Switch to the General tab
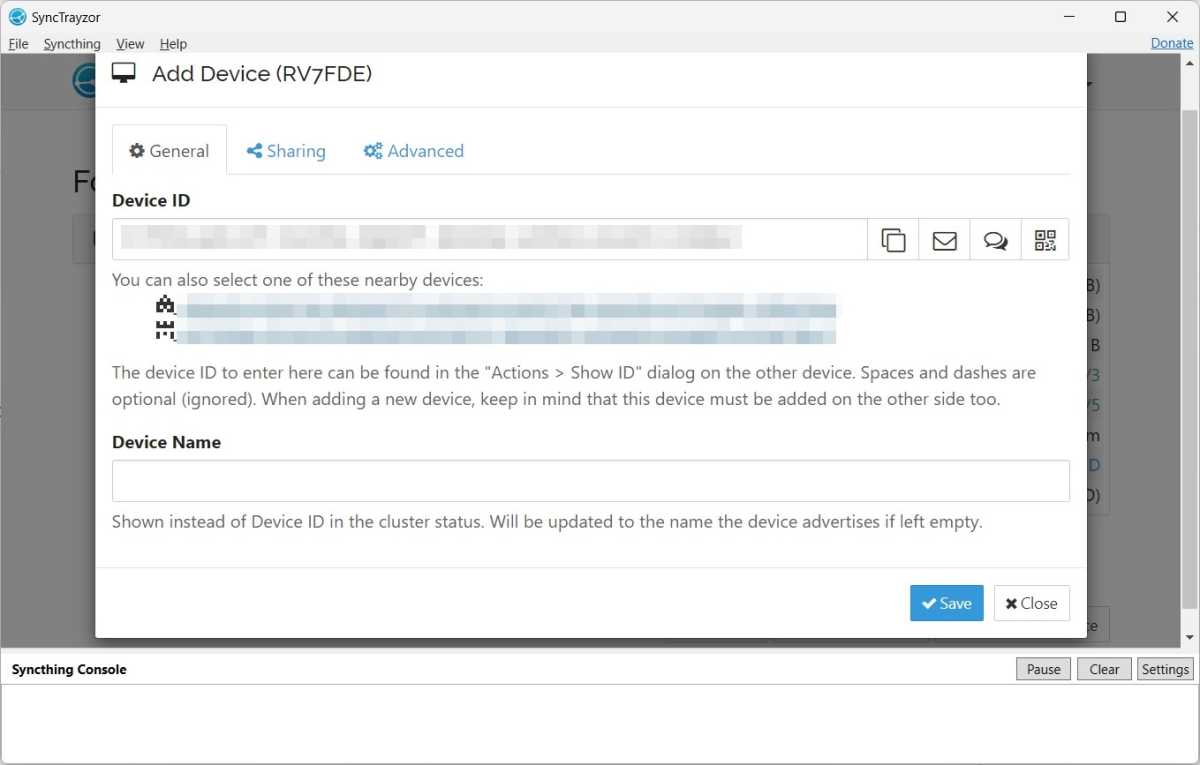 click(169, 151)
